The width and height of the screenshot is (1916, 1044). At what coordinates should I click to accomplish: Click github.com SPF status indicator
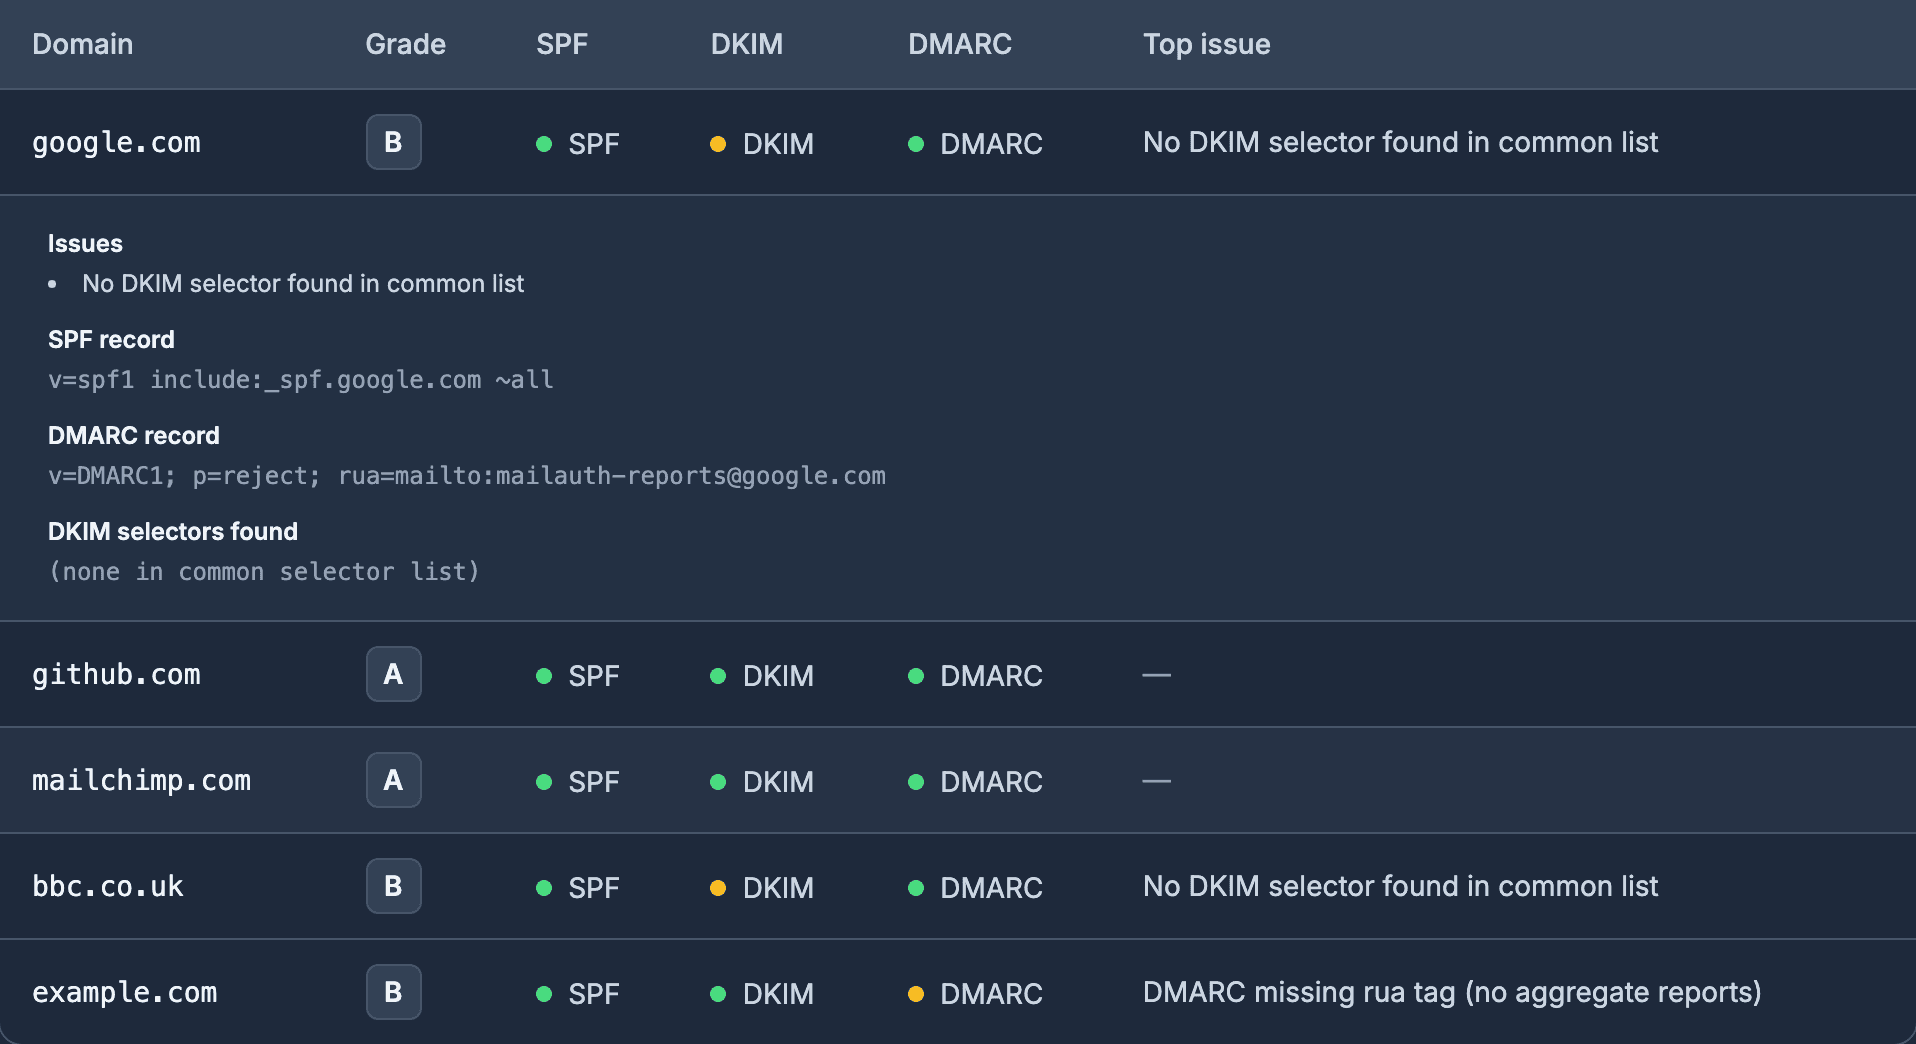coord(578,676)
